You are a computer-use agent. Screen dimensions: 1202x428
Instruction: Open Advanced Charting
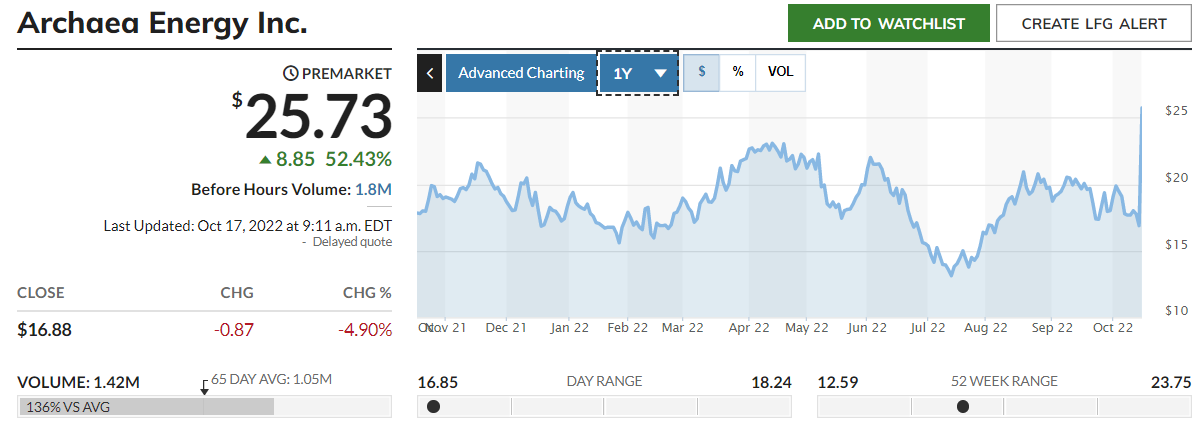click(x=521, y=73)
